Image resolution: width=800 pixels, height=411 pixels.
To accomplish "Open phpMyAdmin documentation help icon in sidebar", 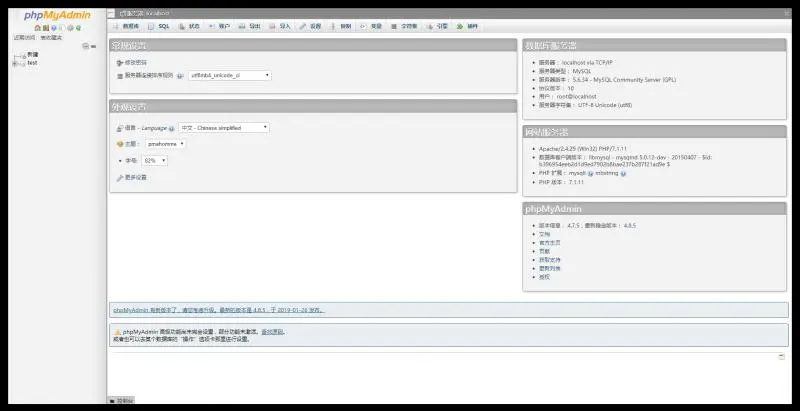I will click(x=54, y=28).
